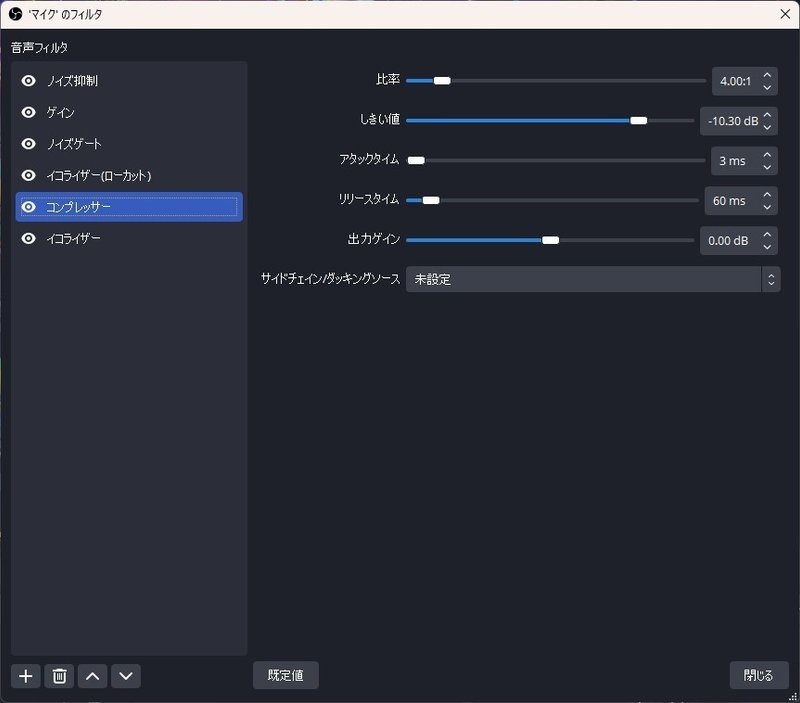This screenshot has height=703, width=800.
Task: Increase 出力ゲイン with up arrow
Action: 767,234
